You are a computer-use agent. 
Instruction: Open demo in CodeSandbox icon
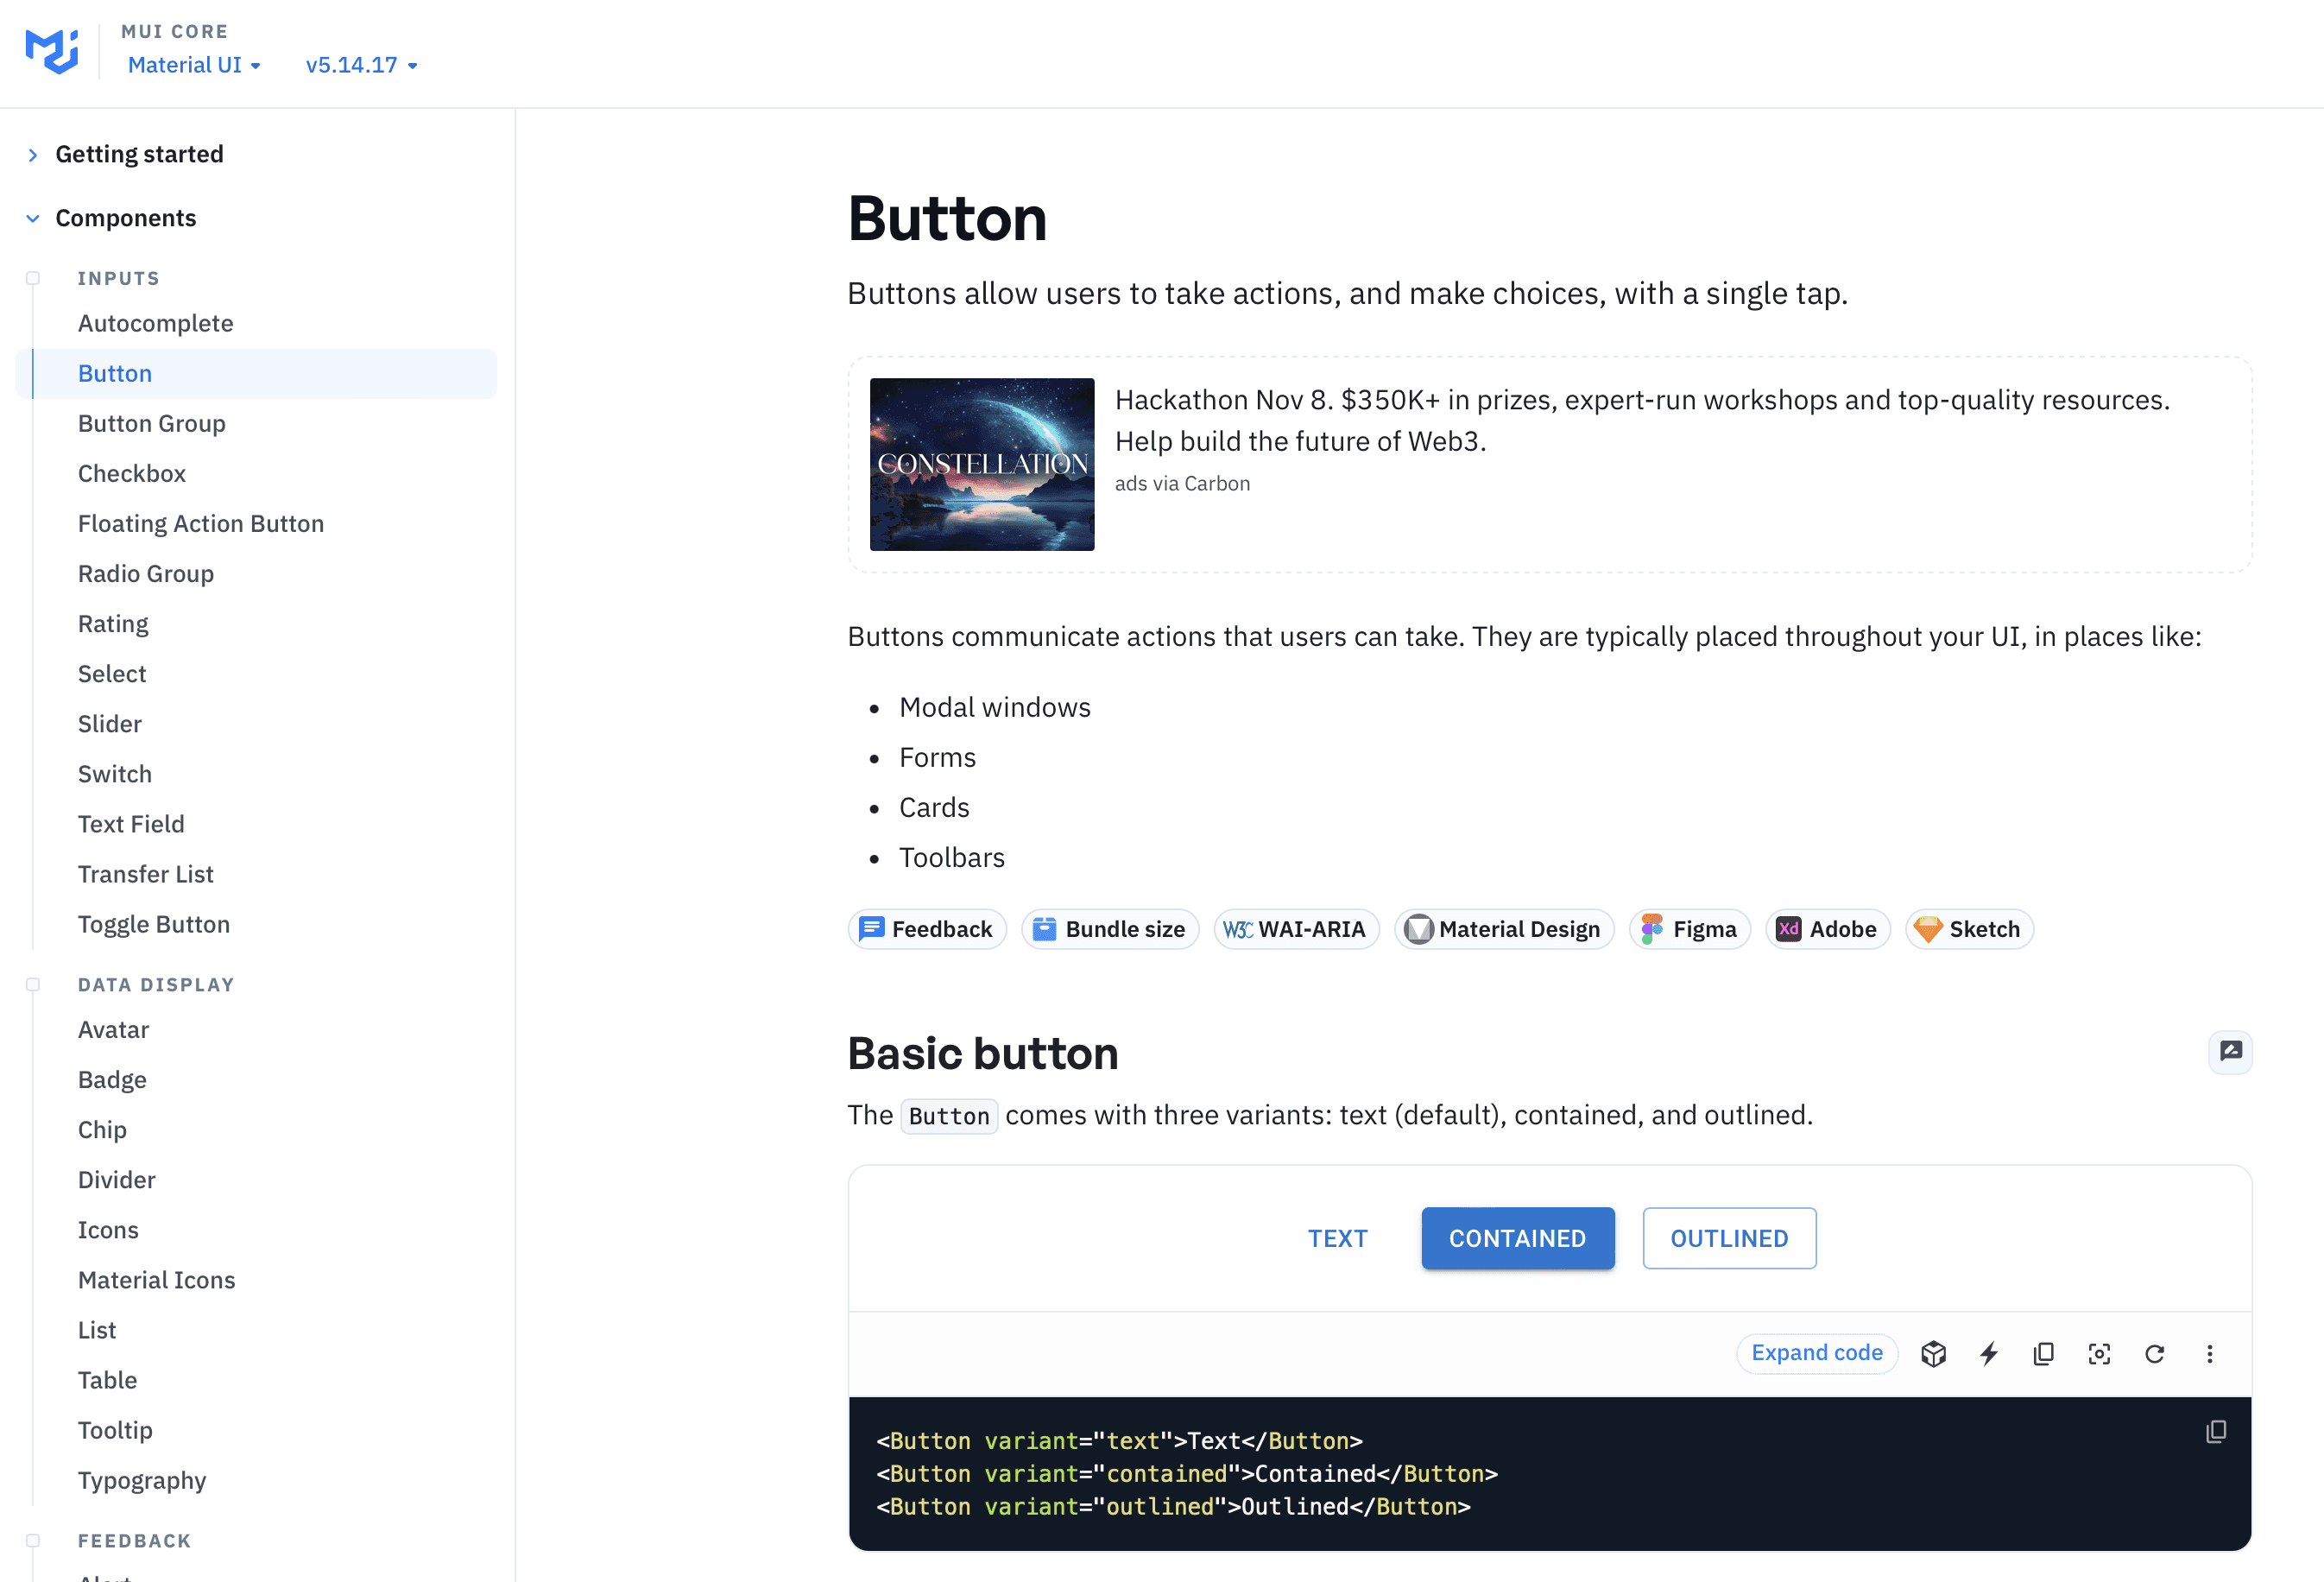coord(1933,1353)
